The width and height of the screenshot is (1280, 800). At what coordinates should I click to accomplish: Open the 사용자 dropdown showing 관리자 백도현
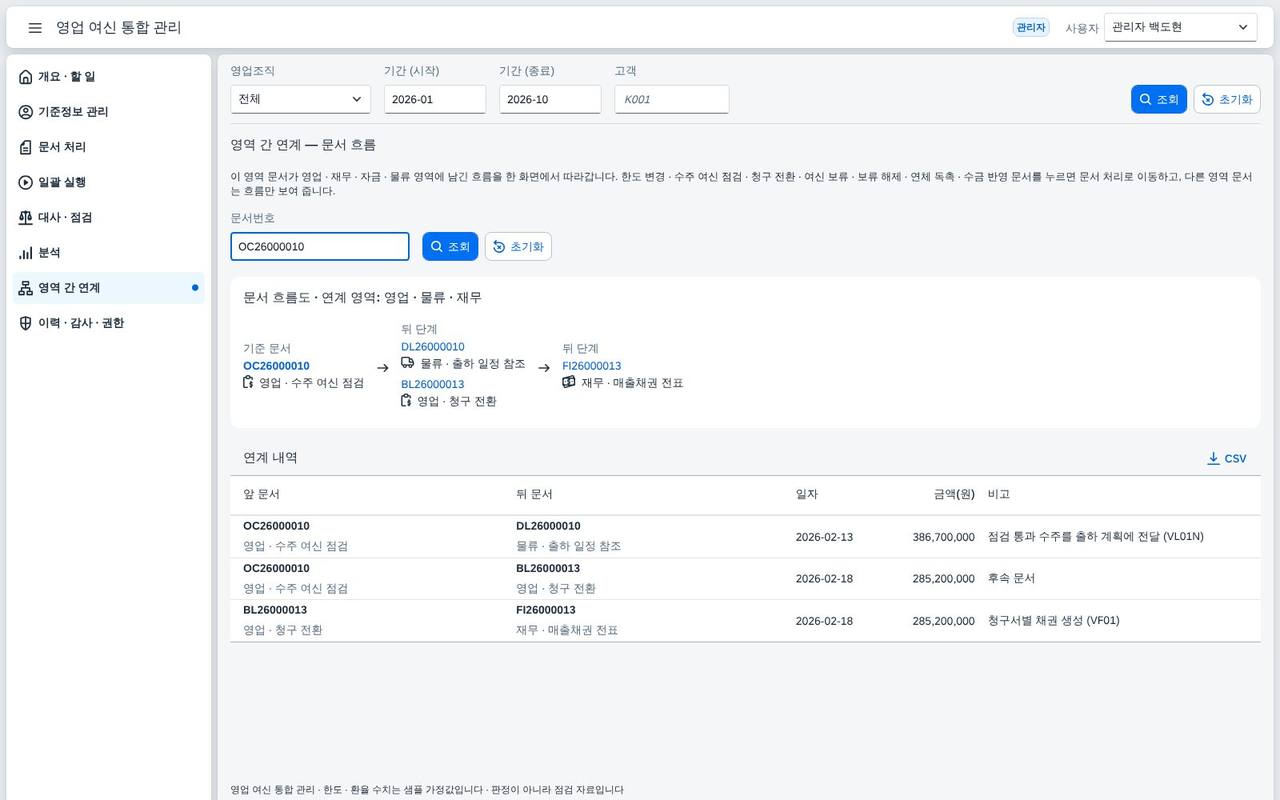(x=1180, y=27)
